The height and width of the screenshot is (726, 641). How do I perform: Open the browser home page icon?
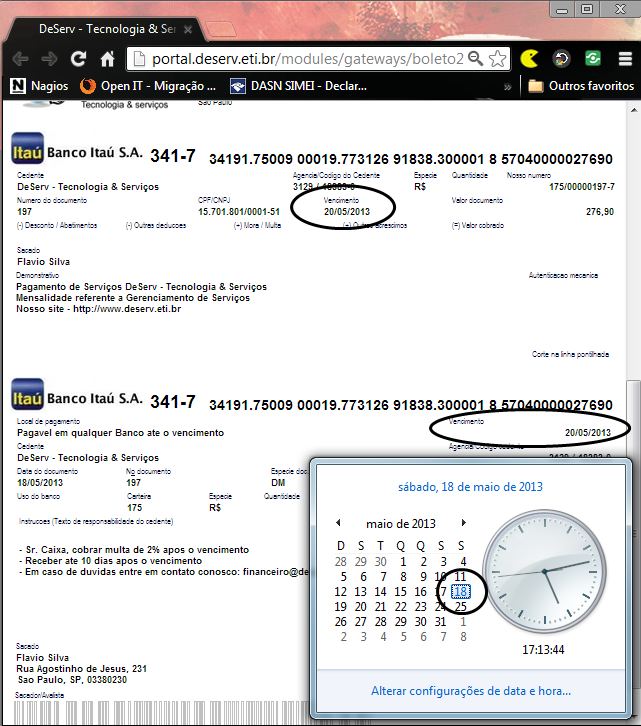107,59
